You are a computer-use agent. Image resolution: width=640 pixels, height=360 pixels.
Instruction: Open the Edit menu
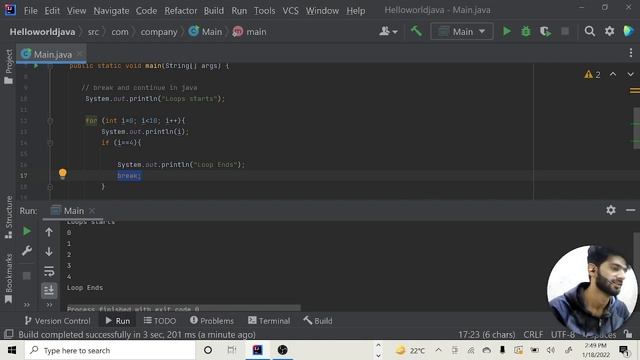52,11
